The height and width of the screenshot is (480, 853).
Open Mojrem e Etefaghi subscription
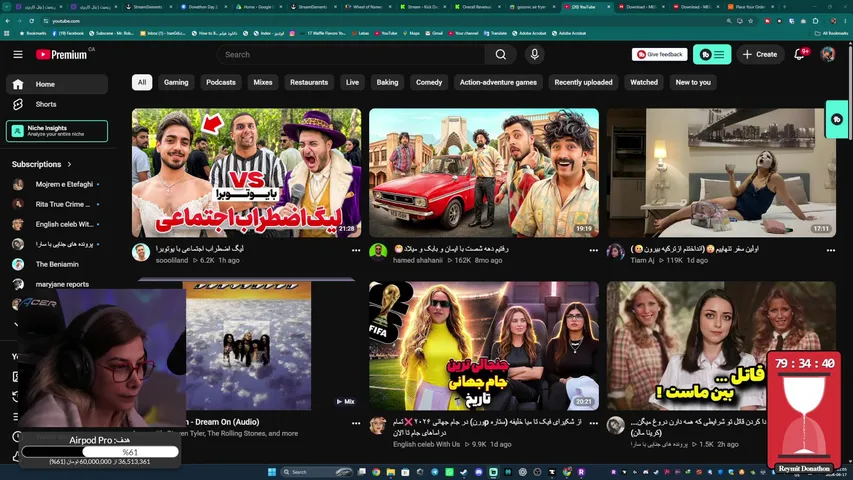pos(57,184)
